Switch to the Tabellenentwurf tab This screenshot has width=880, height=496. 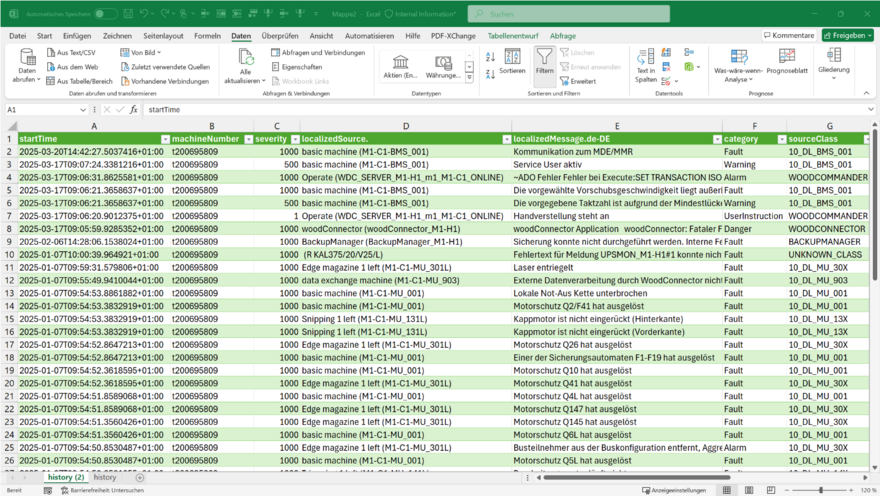click(x=511, y=36)
